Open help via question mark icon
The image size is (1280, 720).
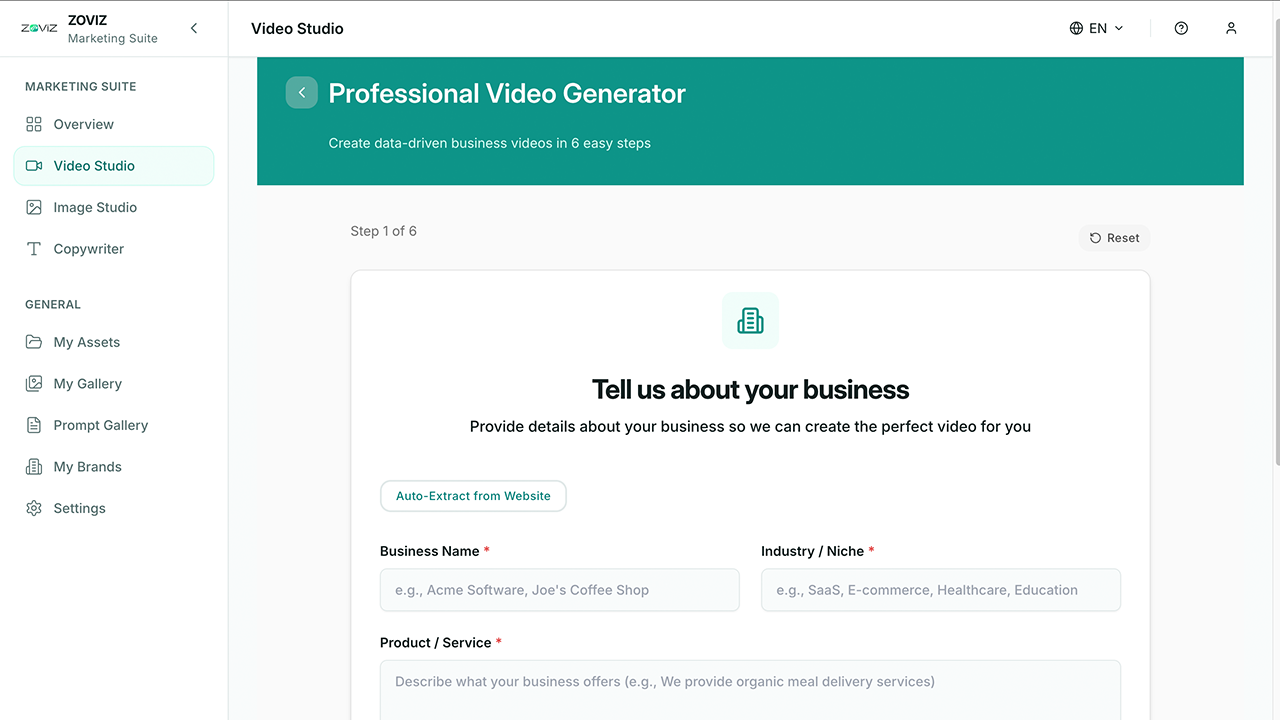point(1181,28)
